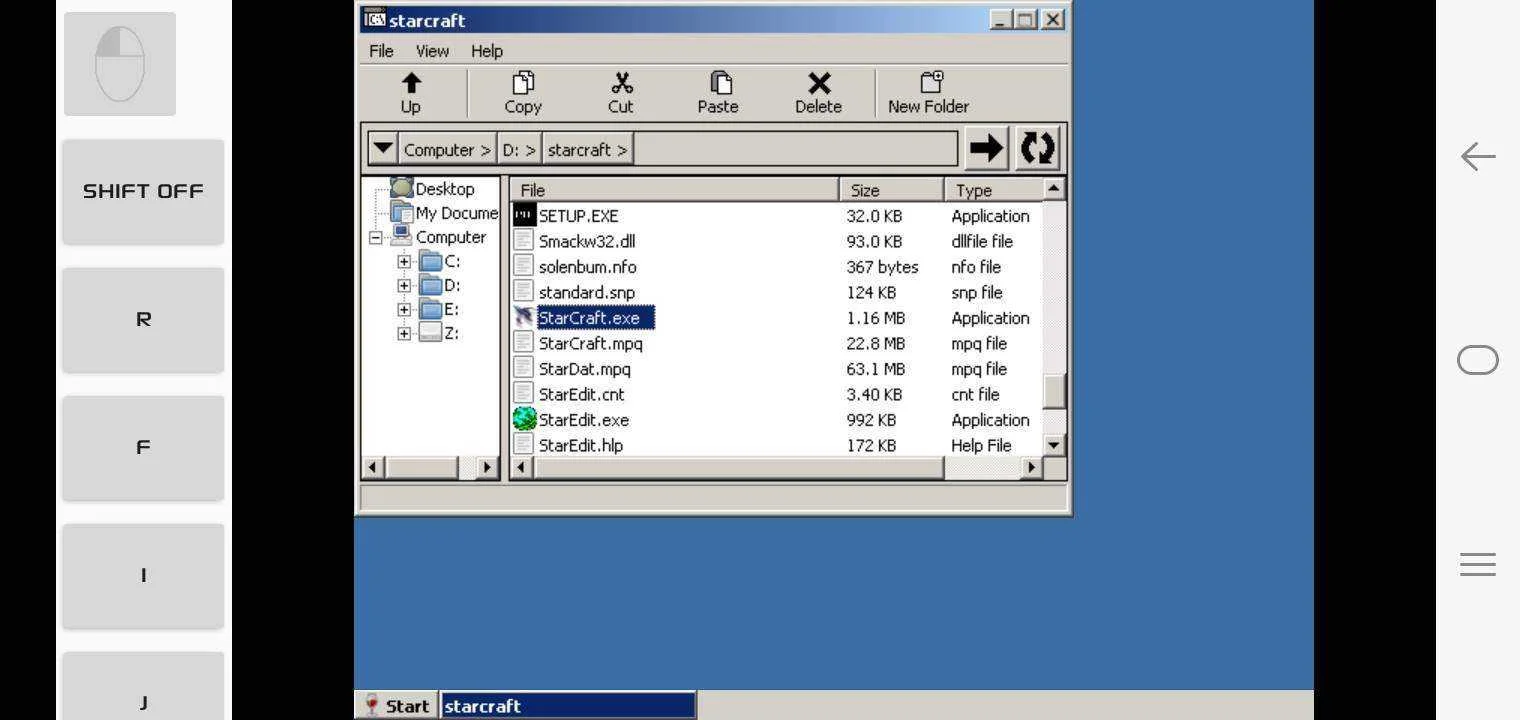Click the Help File type cell
Screen dimensions: 1520x720
[x=981, y=445]
